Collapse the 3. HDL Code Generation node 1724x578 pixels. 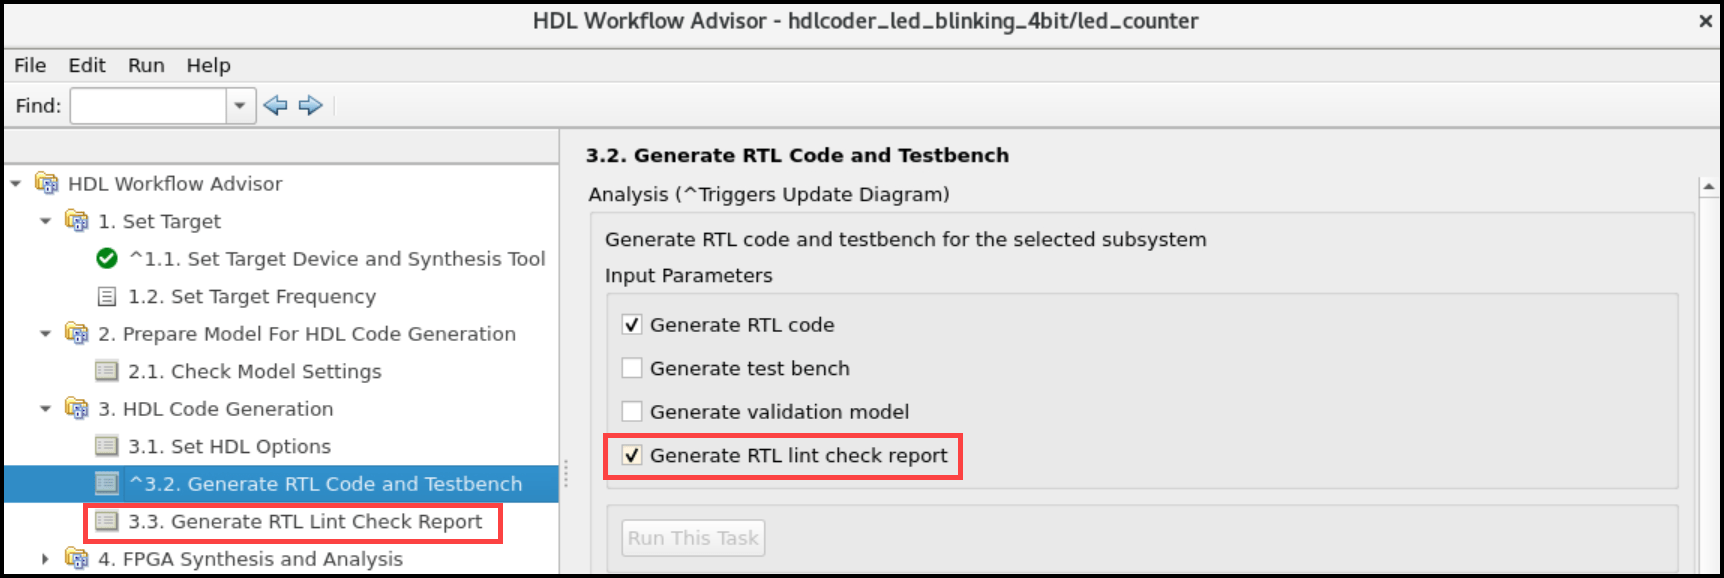tap(45, 409)
